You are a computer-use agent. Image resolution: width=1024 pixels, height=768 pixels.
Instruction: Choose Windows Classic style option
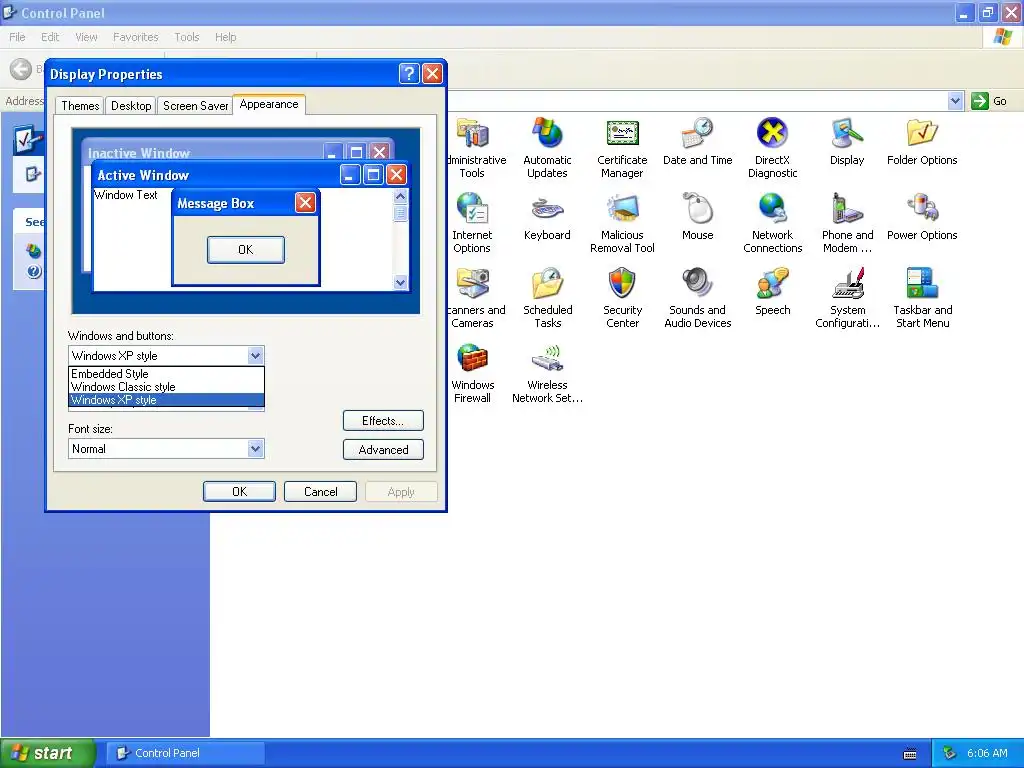pyautogui.click(x=167, y=387)
